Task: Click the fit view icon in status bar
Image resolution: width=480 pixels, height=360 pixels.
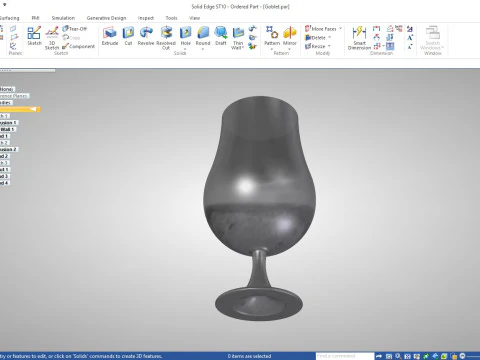Action: coord(407,356)
